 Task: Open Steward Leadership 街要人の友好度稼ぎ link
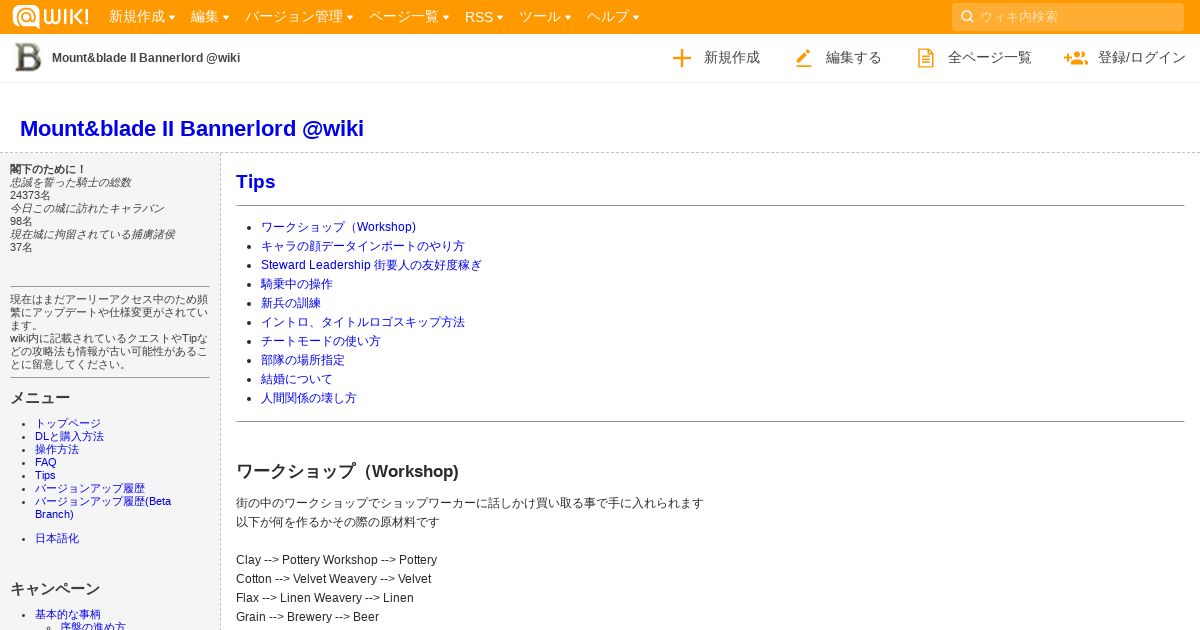pos(371,265)
